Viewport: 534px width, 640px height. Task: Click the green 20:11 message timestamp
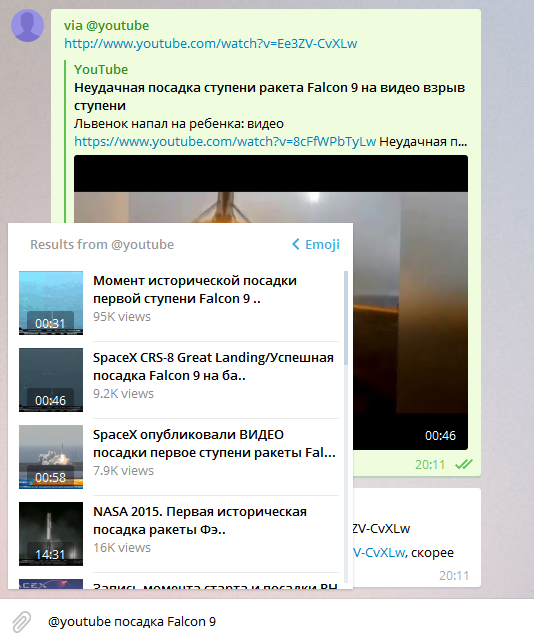[x=430, y=464]
